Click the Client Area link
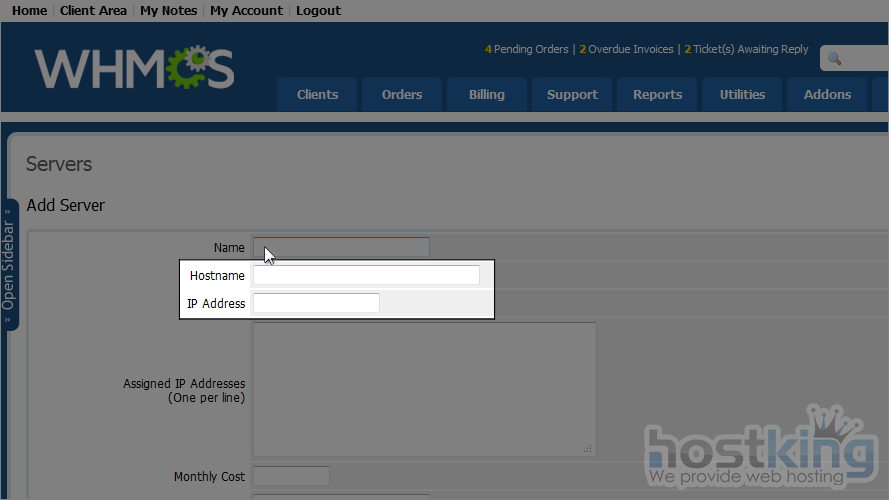Viewport: 889px width, 500px height. click(93, 10)
